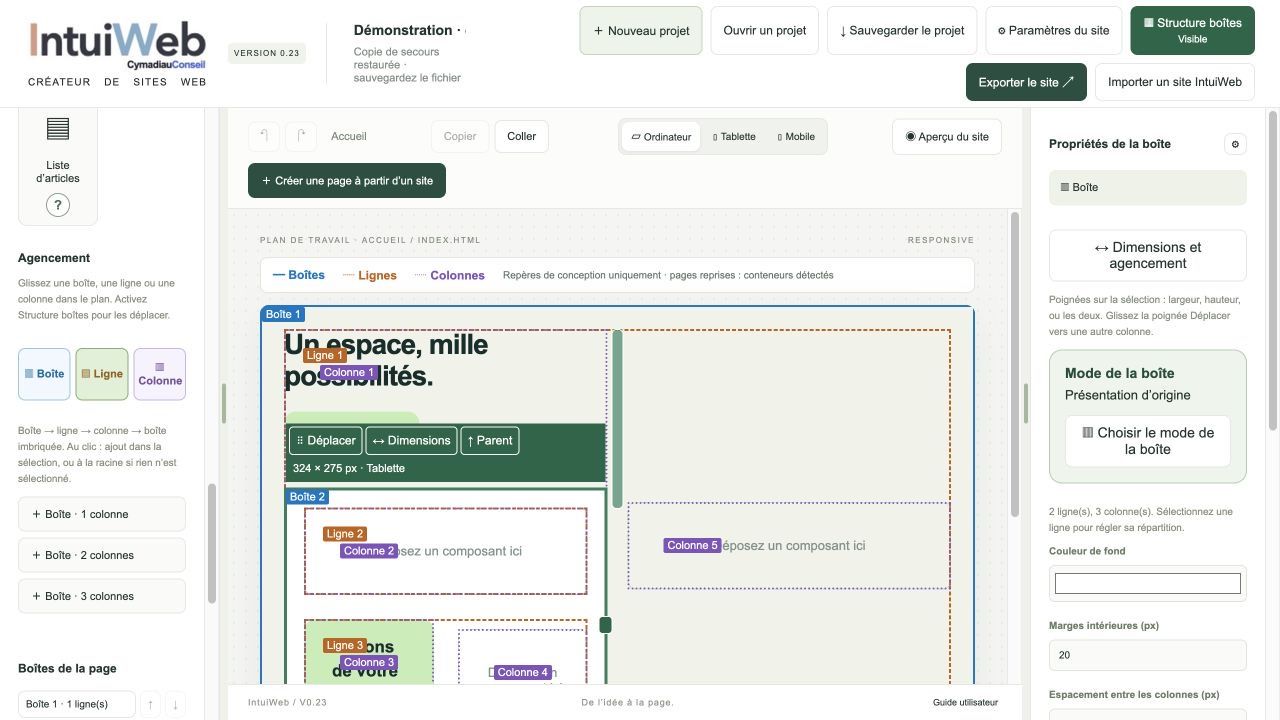Add a Colonne layout element
This screenshot has height=720, width=1280.
[160, 374]
